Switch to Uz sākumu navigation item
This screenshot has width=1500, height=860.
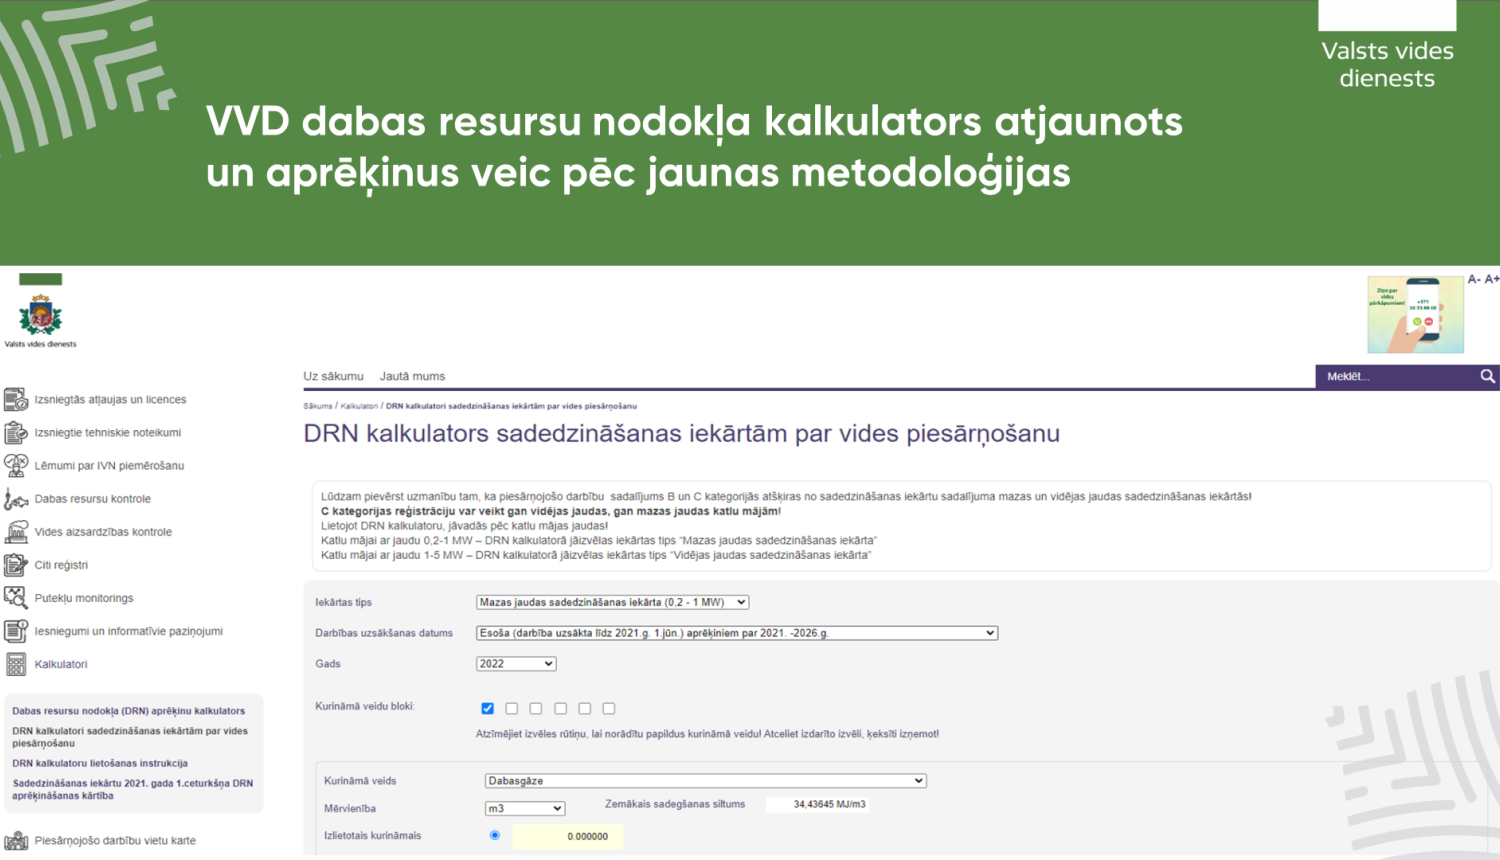click(x=332, y=375)
